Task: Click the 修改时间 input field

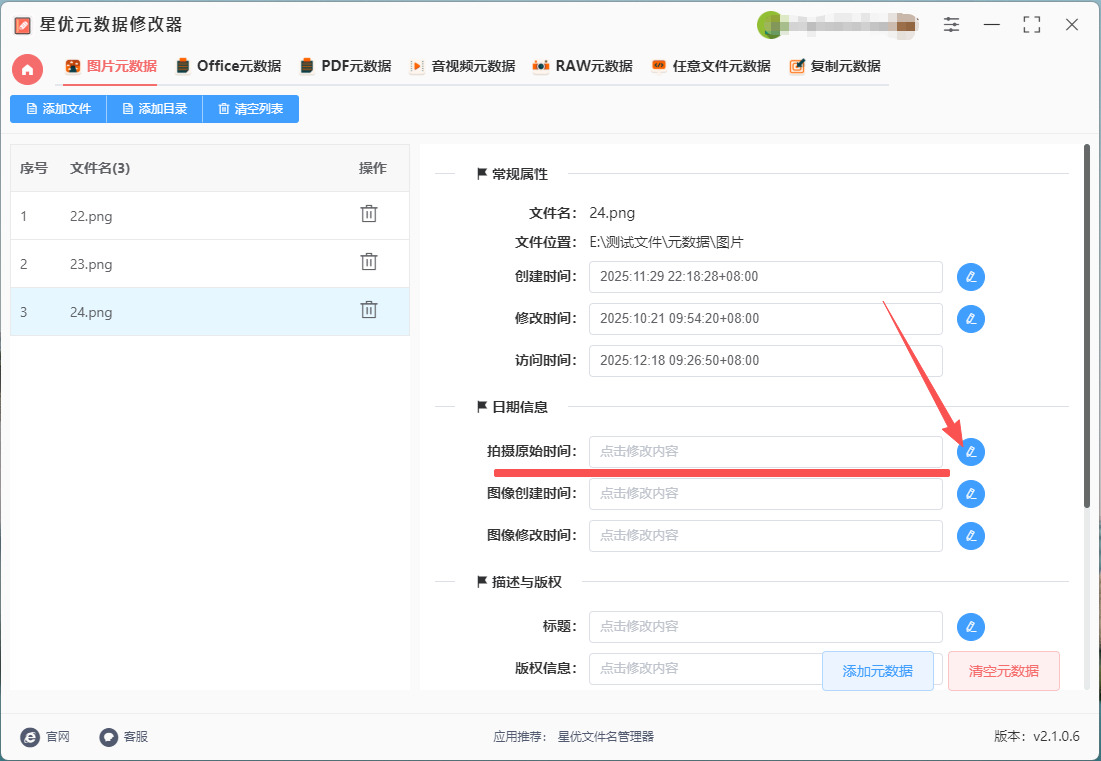Action: tap(765, 319)
